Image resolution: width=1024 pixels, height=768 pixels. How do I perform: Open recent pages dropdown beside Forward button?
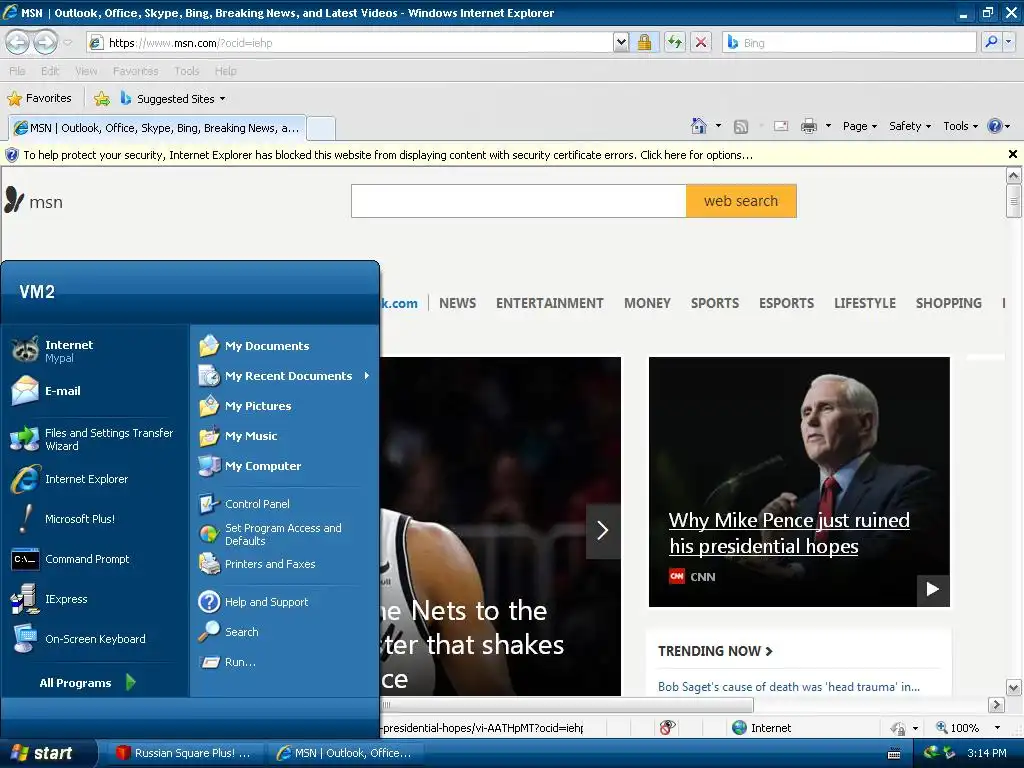click(x=68, y=43)
